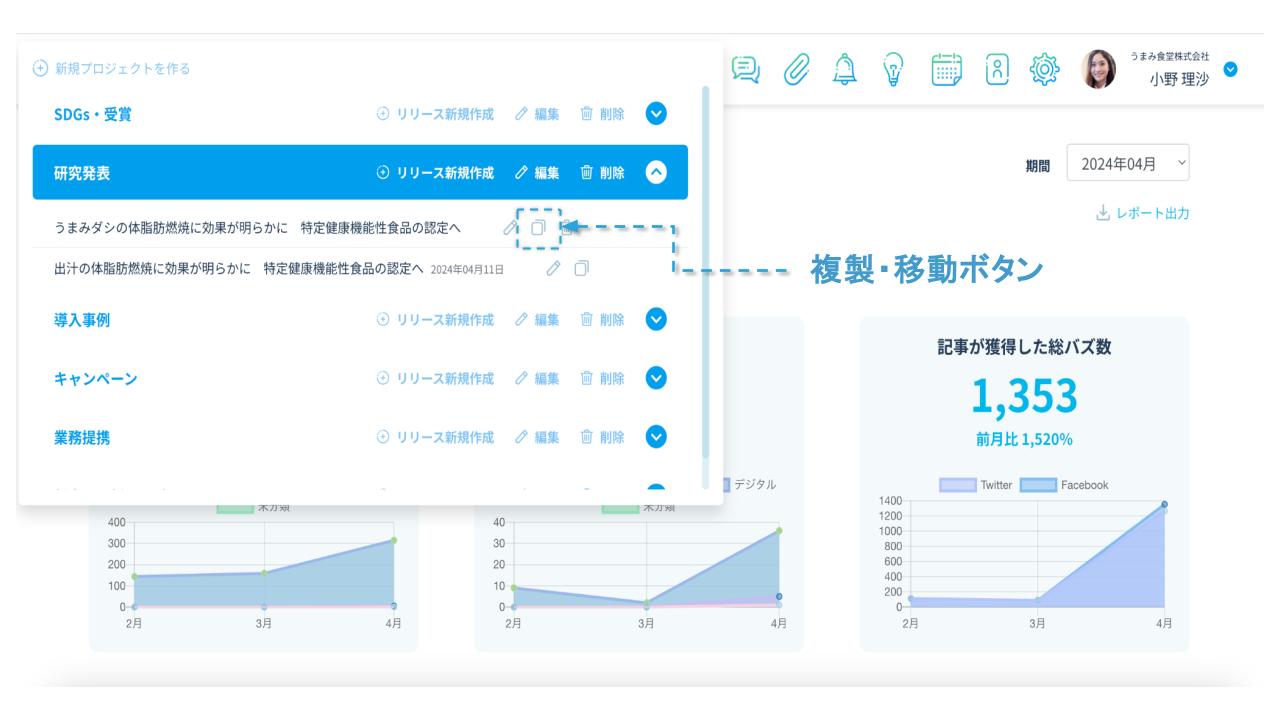Toggle the デジタル legend item
This screenshot has width=1280, height=720.
[746, 484]
